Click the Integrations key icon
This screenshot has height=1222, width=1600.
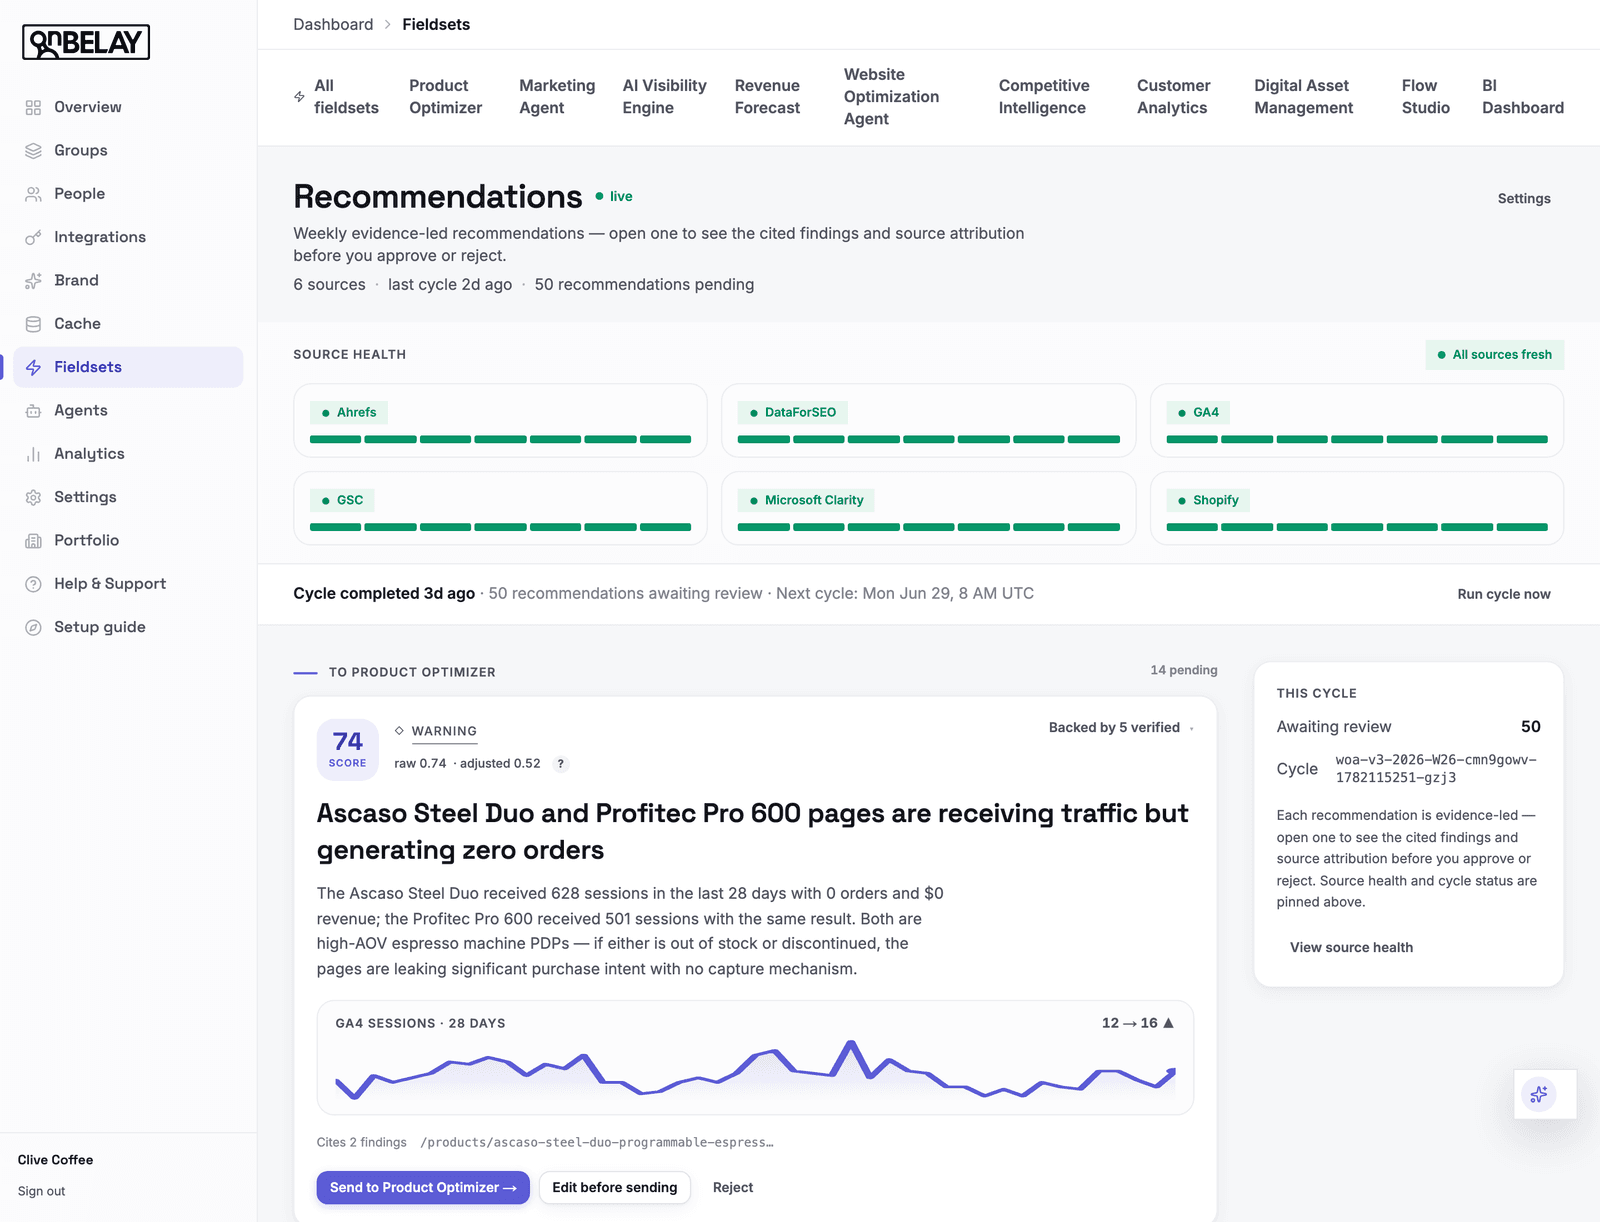(x=33, y=237)
